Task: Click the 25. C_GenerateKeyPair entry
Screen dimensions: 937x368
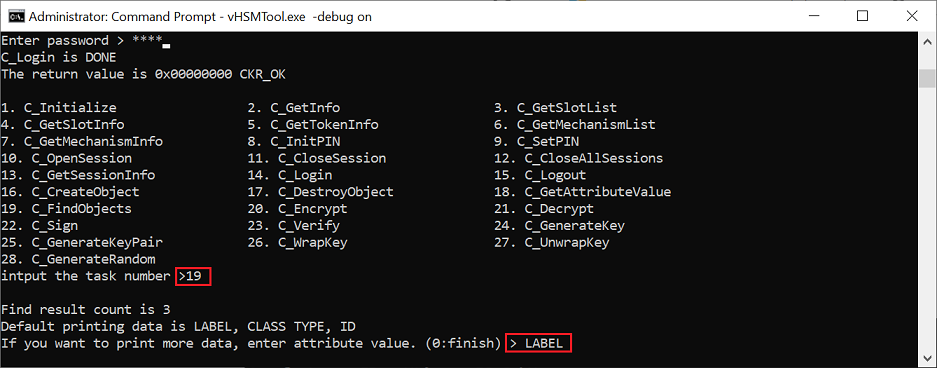Action: coord(82,243)
